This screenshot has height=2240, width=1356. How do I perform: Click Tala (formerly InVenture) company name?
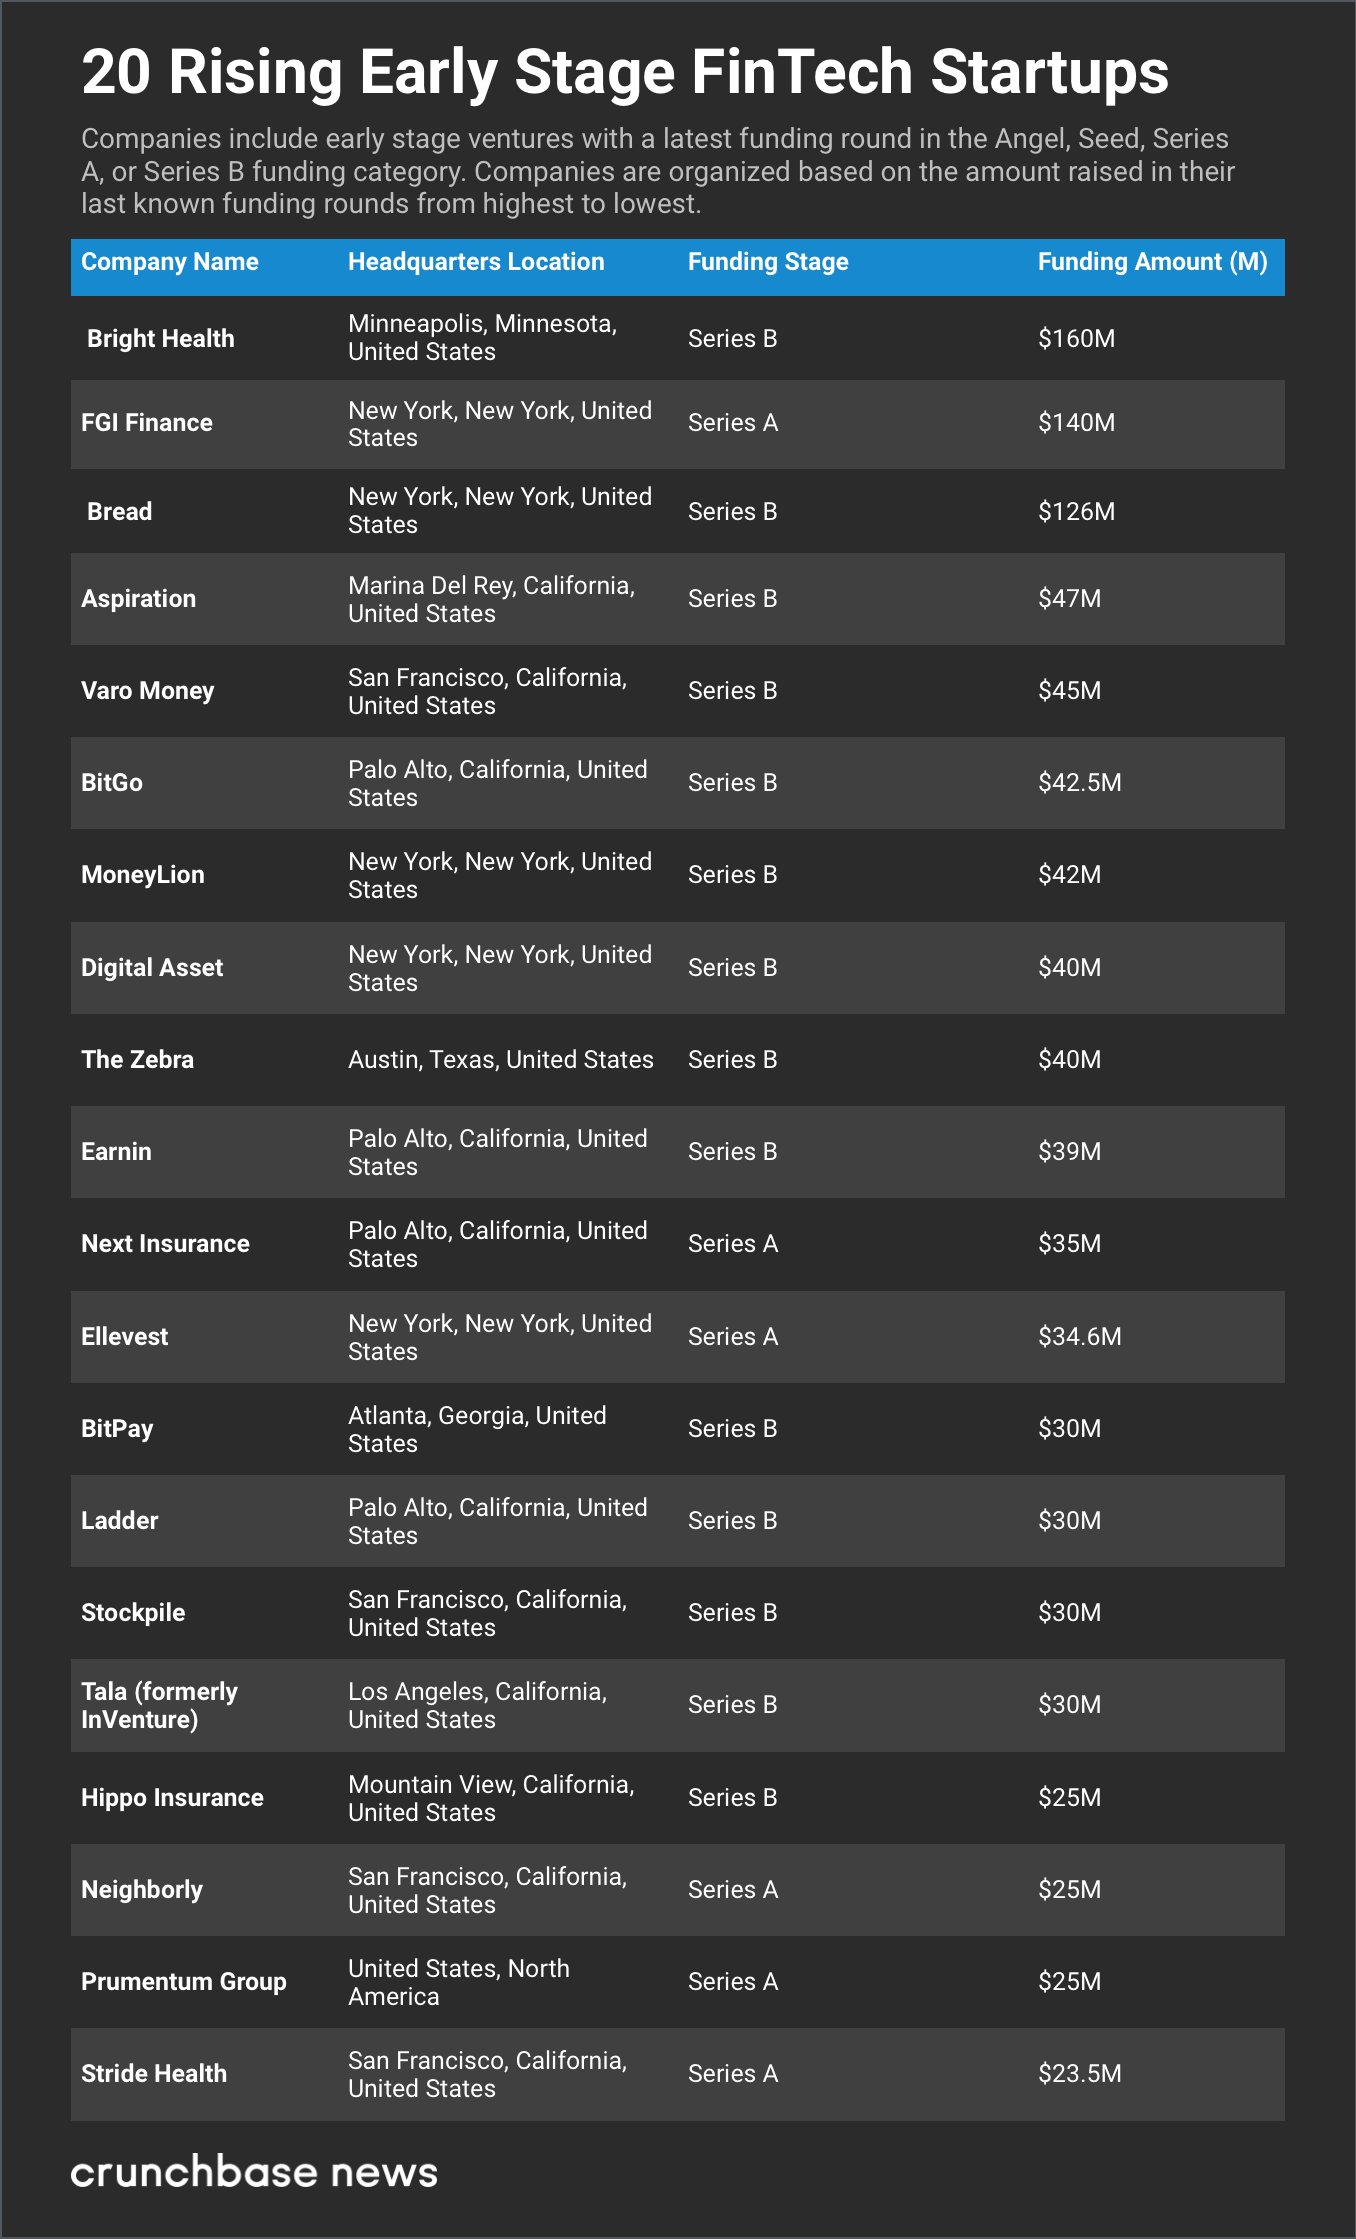(159, 1705)
